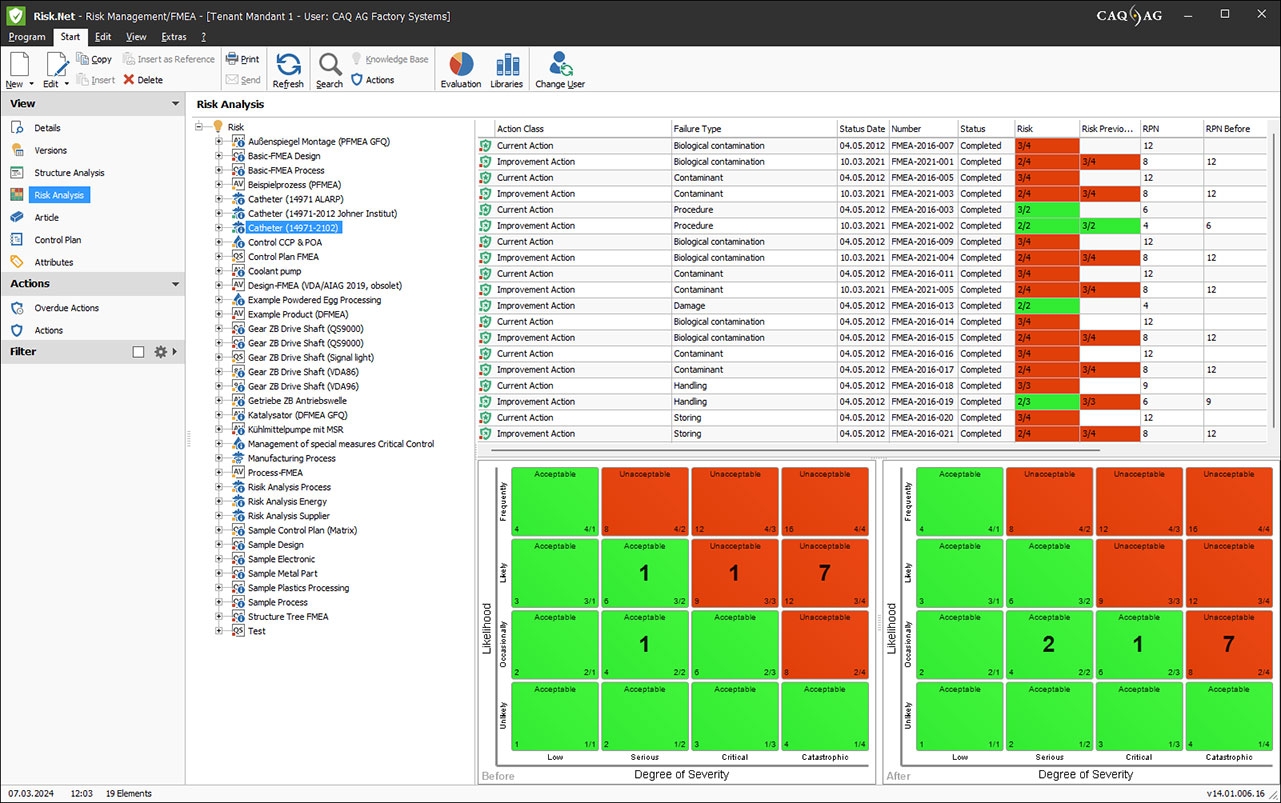This screenshot has width=1281, height=803.
Task: Sort table by the Number column header
Action: (922, 129)
